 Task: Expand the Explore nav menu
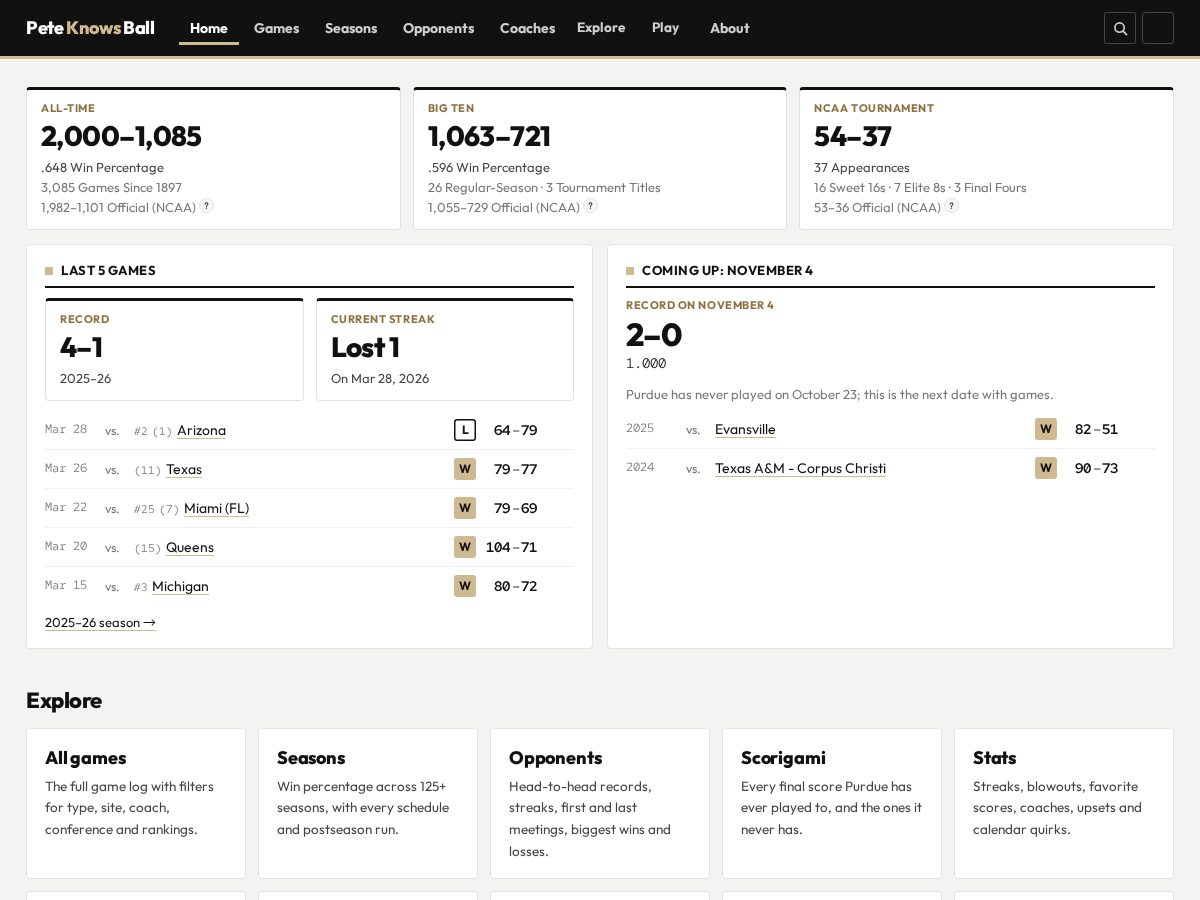coord(601,28)
